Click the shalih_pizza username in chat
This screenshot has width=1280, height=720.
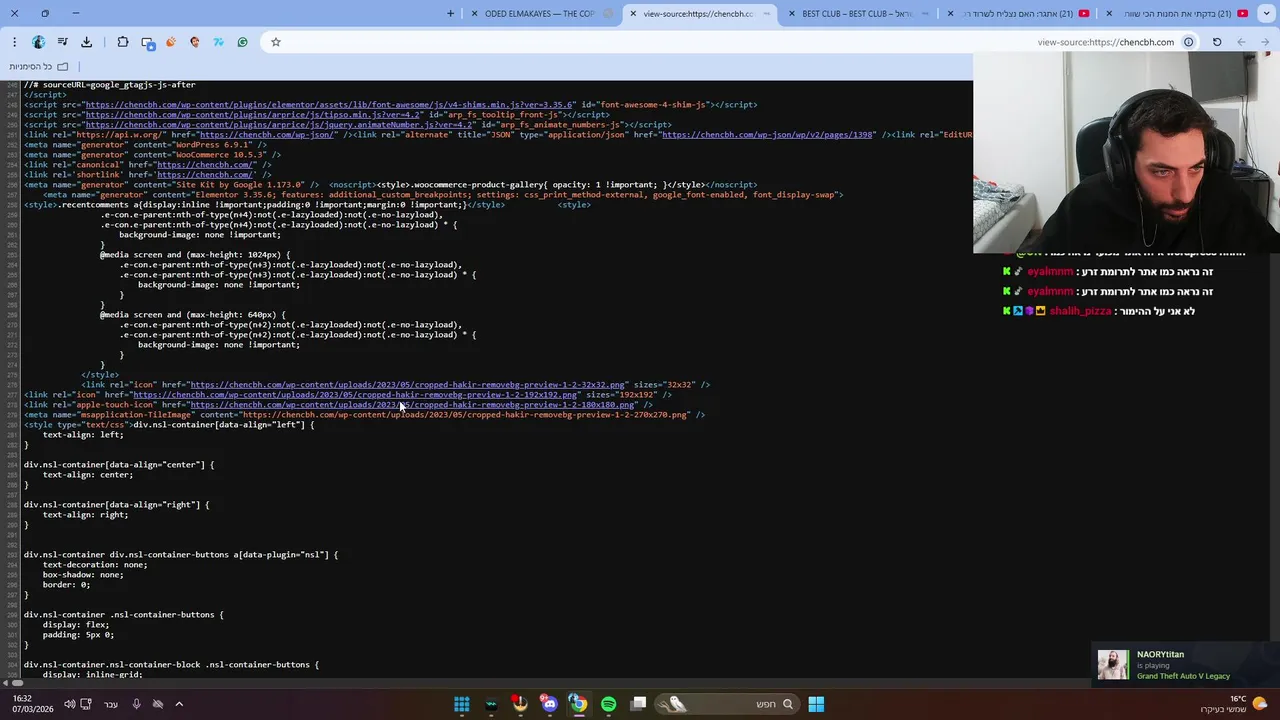1080,311
